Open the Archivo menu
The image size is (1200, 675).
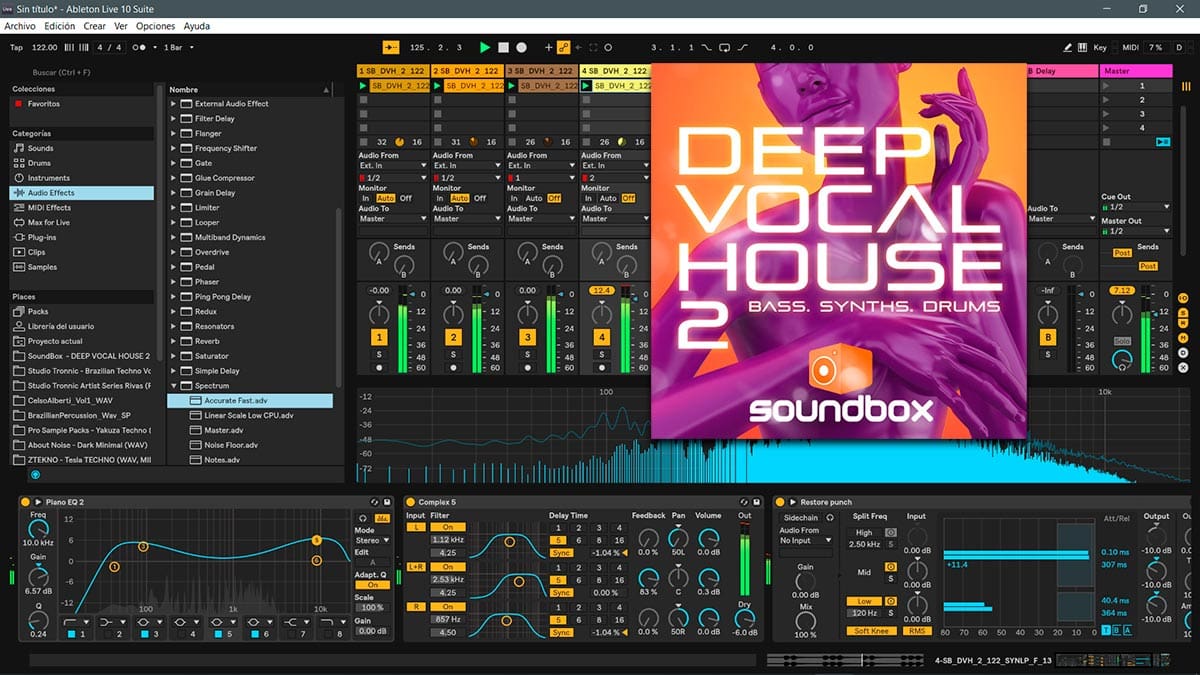(x=20, y=26)
